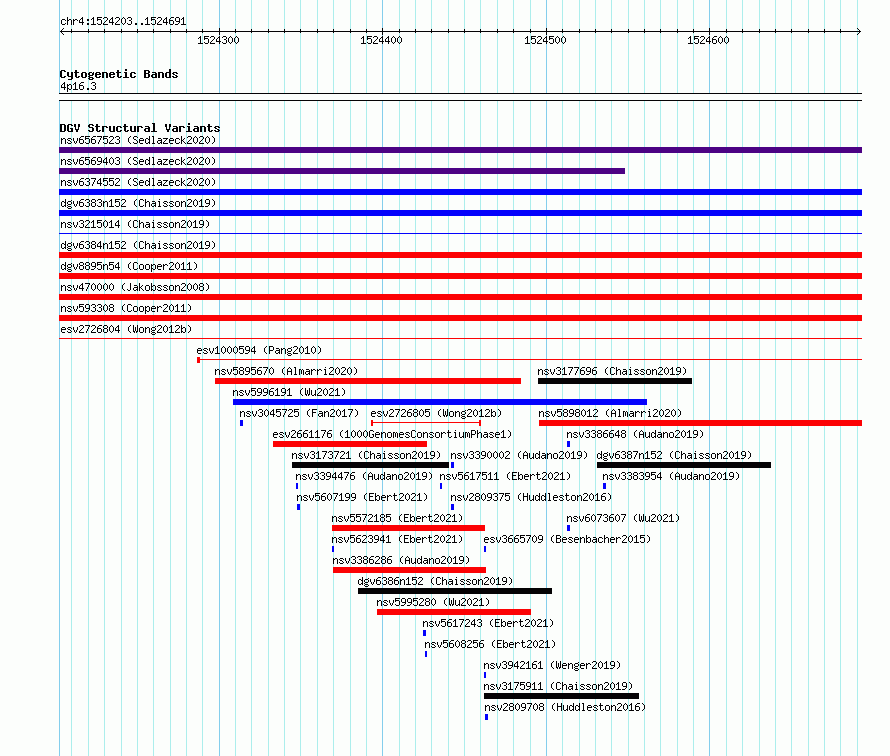
Task: Select the nsv5607199 (Ebert2021) label
Action: tap(362, 497)
